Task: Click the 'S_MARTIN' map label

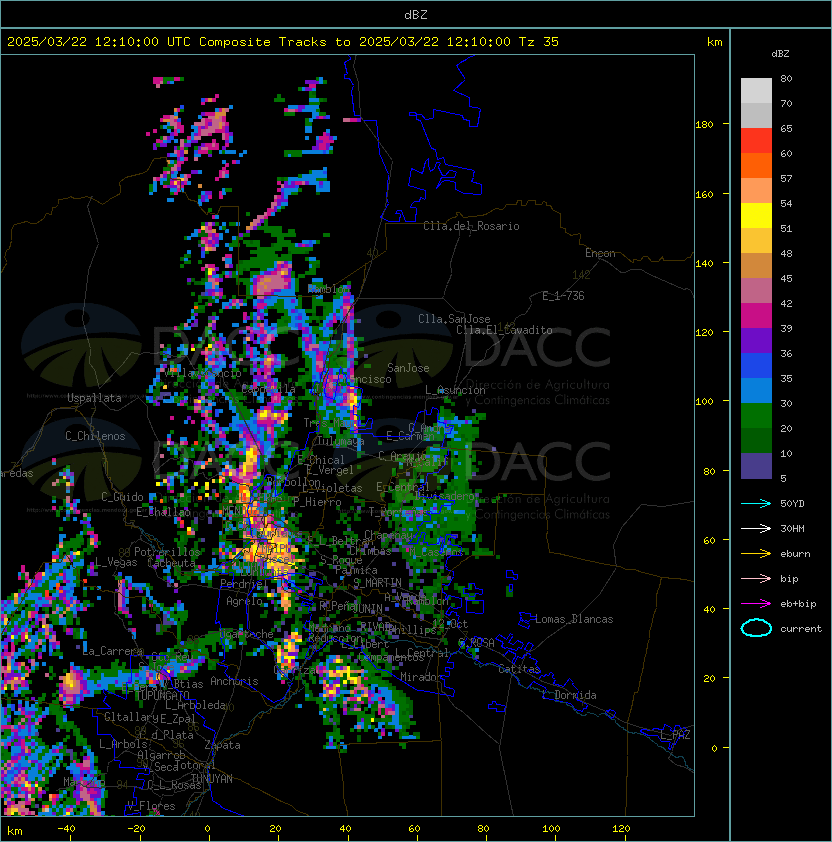Action: point(378,582)
